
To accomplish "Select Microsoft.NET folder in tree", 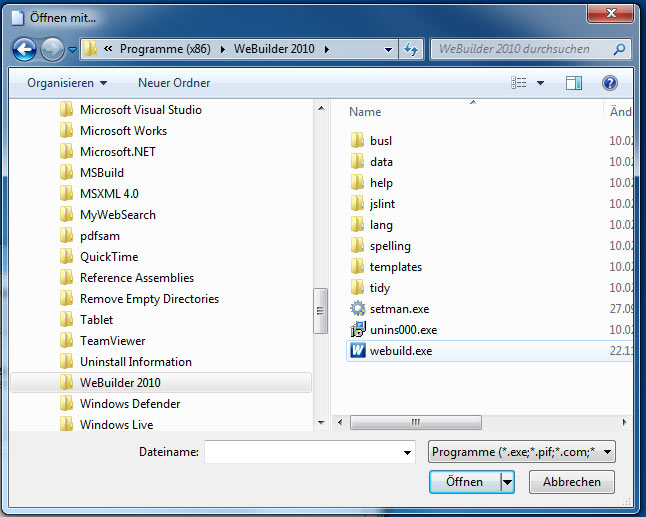I will pyautogui.click(x=118, y=152).
